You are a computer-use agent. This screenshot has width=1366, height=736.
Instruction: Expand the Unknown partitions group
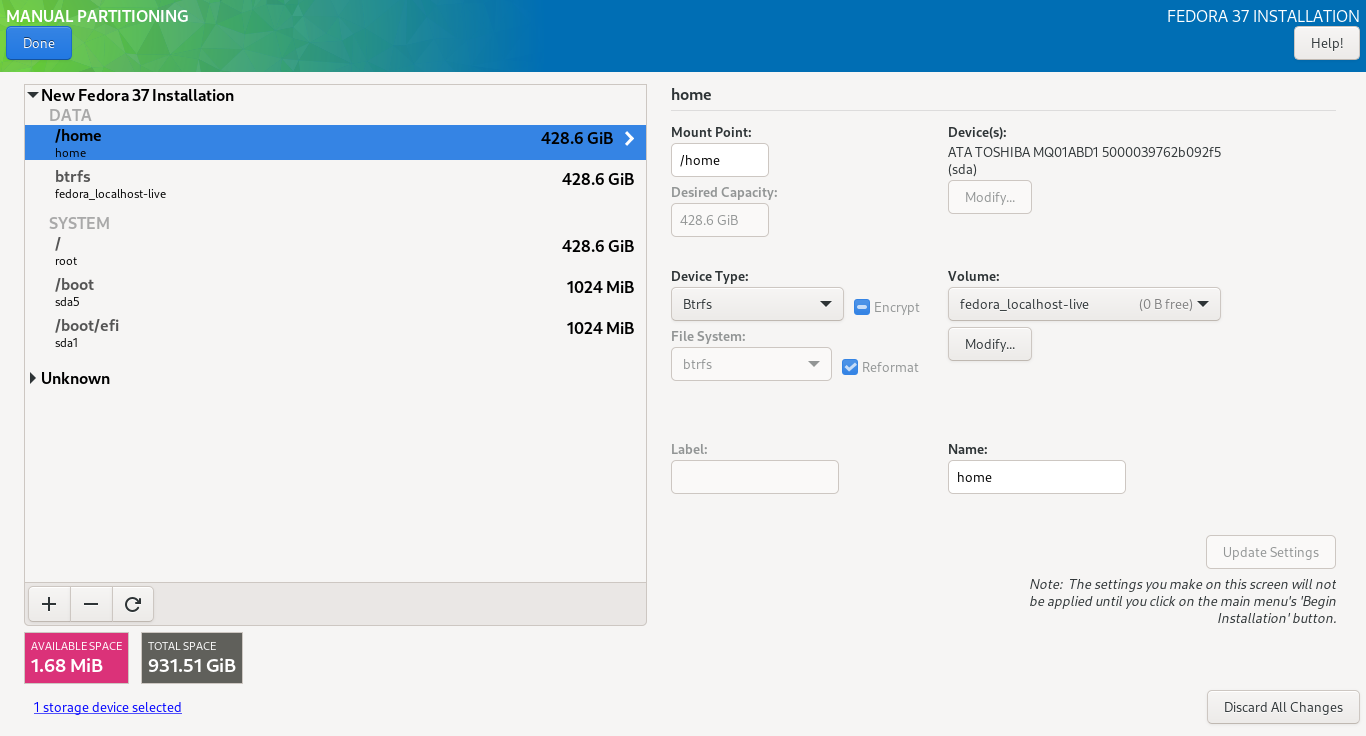point(33,379)
